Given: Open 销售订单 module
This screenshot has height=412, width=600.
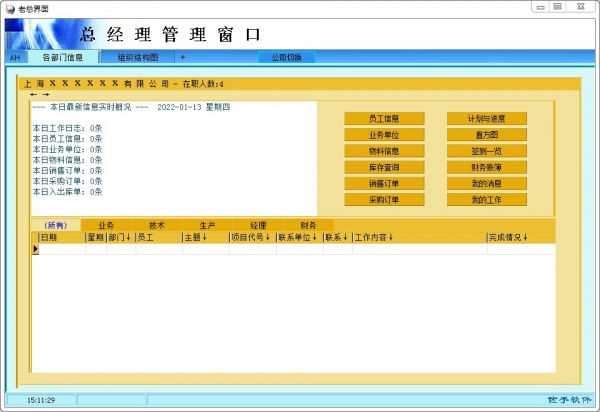Looking at the screenshot, I should pyautogui.click(x=384, y=184).
